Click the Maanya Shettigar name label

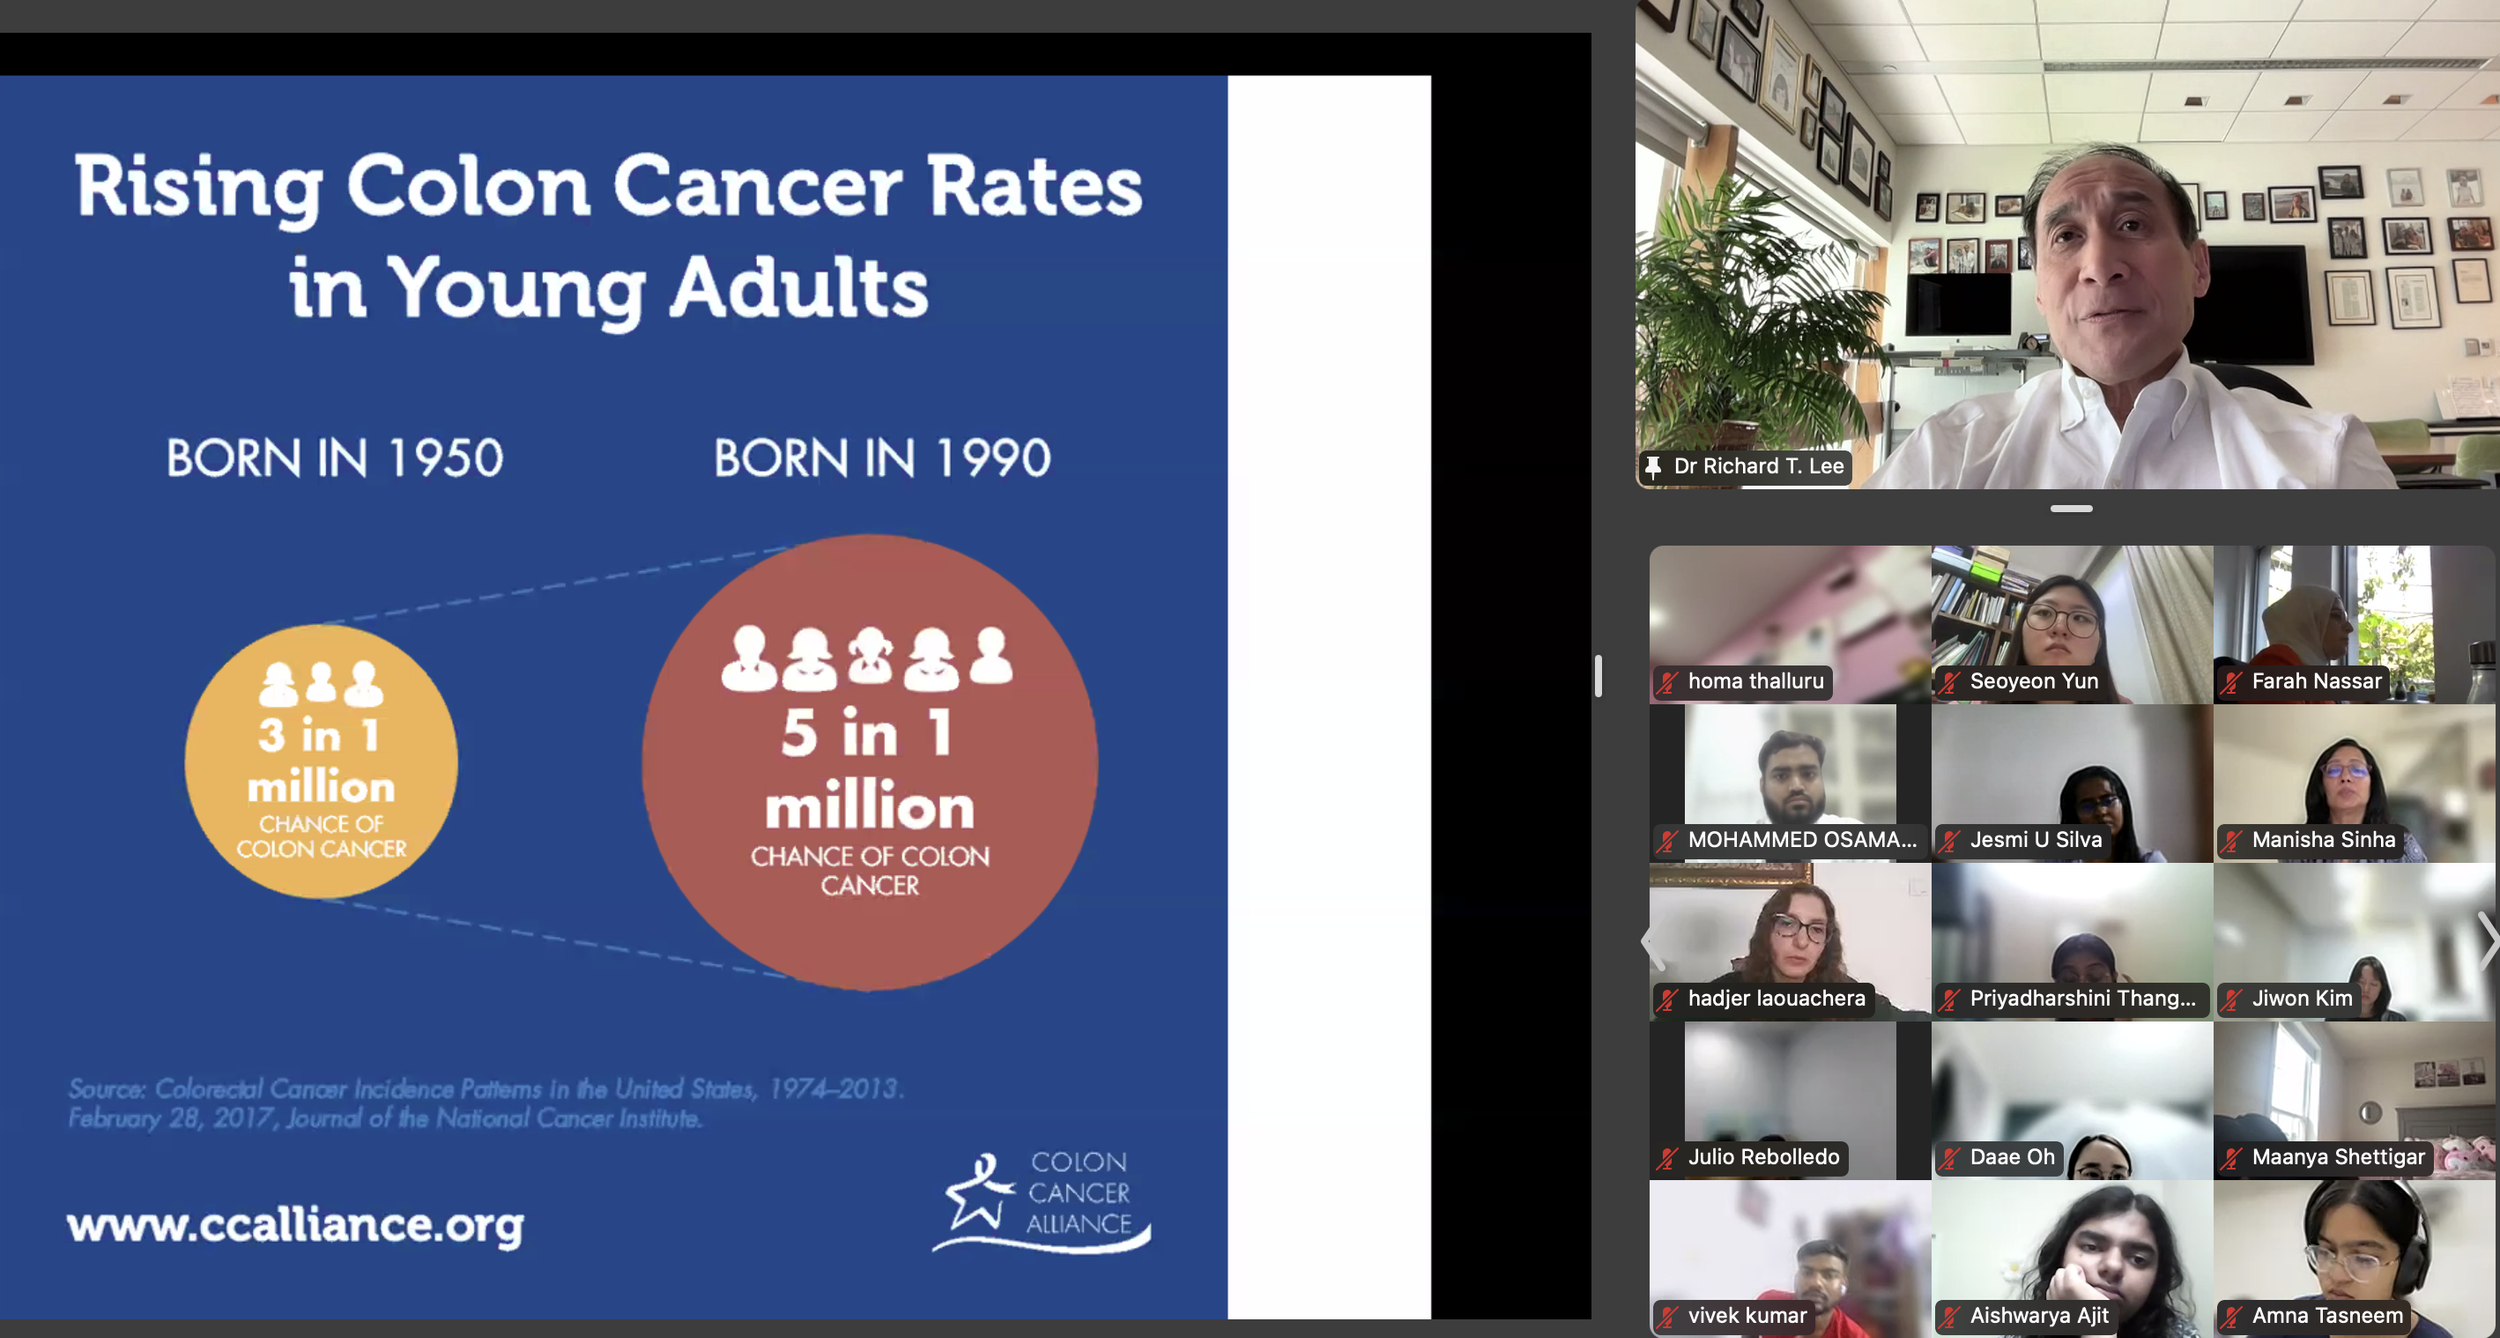pos(2337,1158)
